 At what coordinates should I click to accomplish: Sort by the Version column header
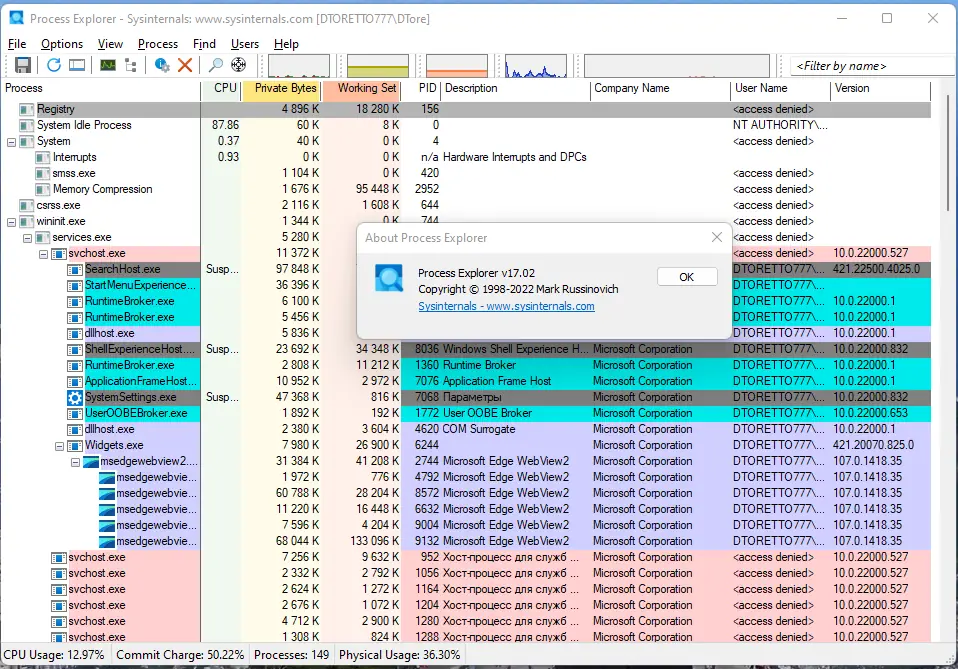[x=880, y=88]
